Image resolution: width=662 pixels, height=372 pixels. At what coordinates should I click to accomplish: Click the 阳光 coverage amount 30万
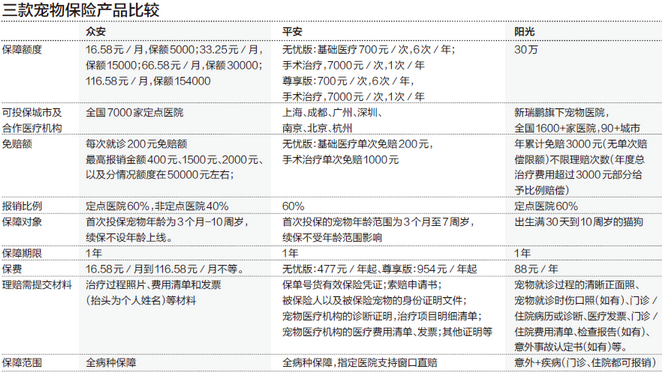click(x=526, y=50)
